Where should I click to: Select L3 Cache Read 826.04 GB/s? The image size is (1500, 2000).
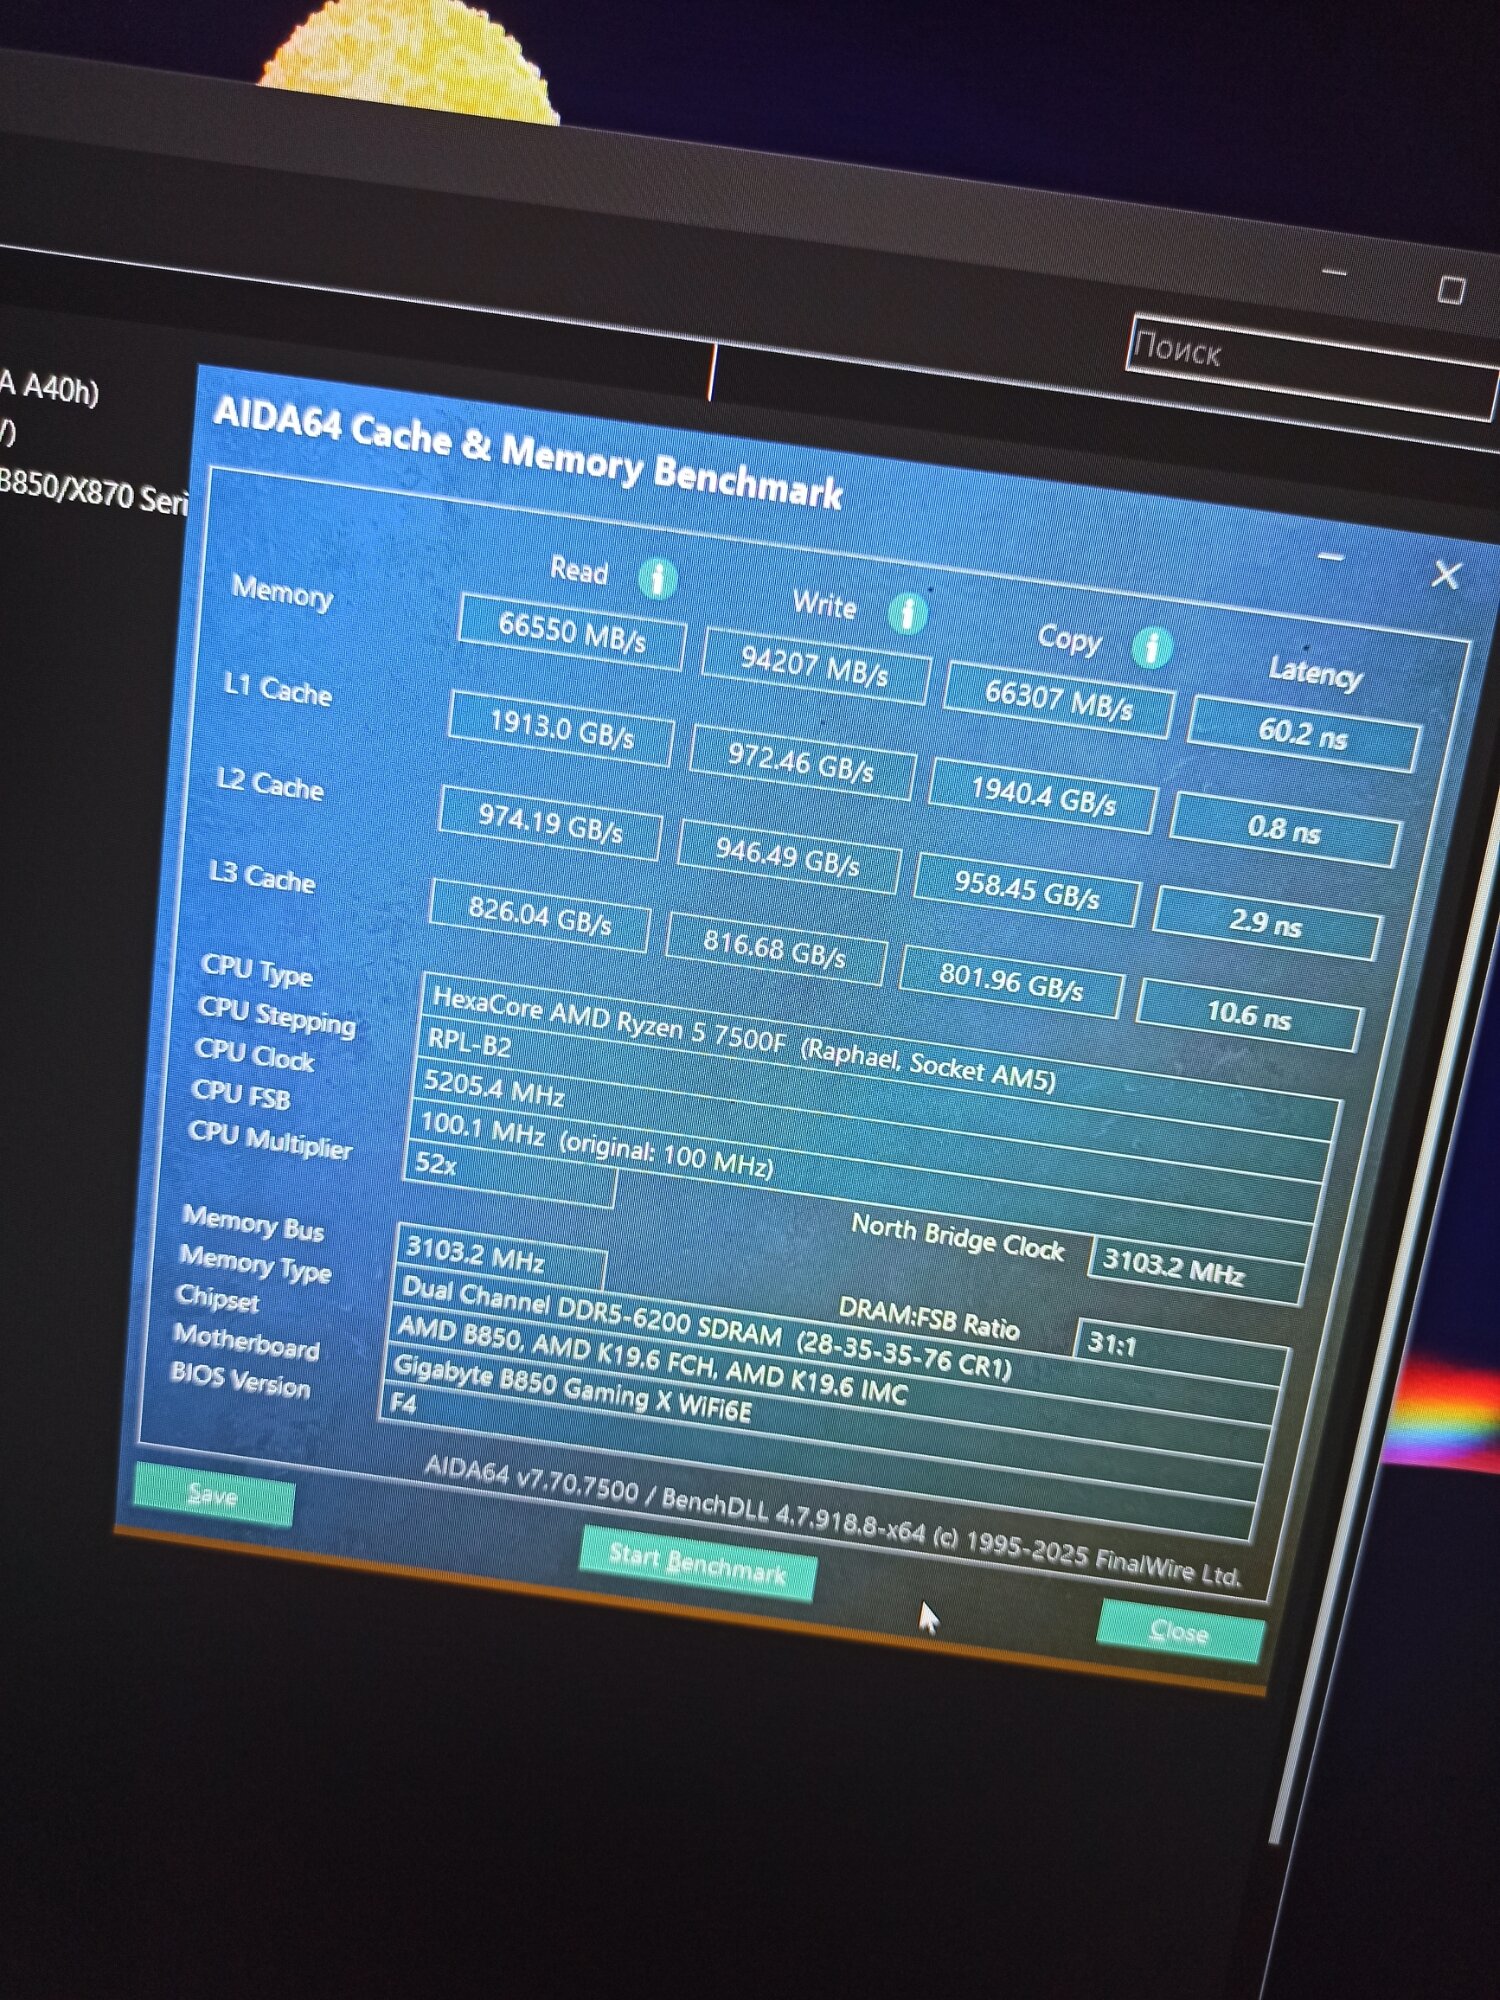[x=540, y=915]
